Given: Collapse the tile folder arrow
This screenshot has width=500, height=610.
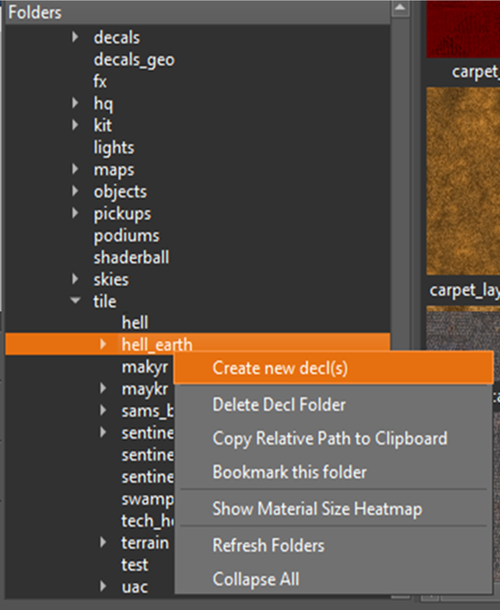Looking at the screenshot, I should (x=75, y=300).
